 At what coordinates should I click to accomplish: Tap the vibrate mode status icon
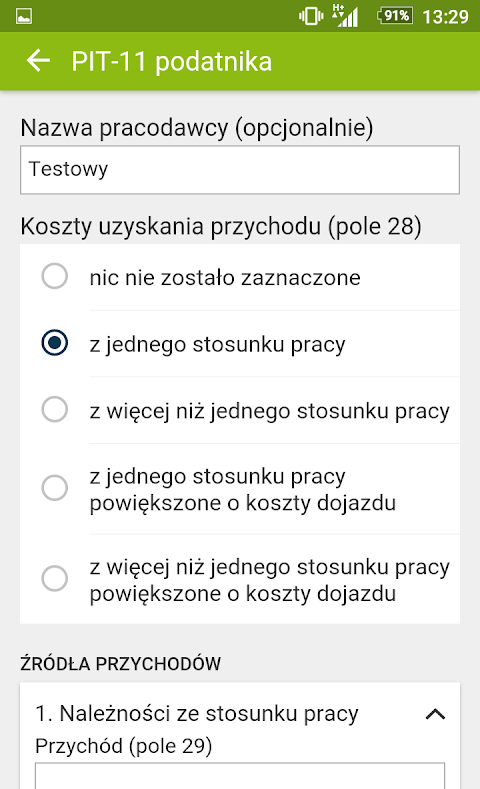311,16
